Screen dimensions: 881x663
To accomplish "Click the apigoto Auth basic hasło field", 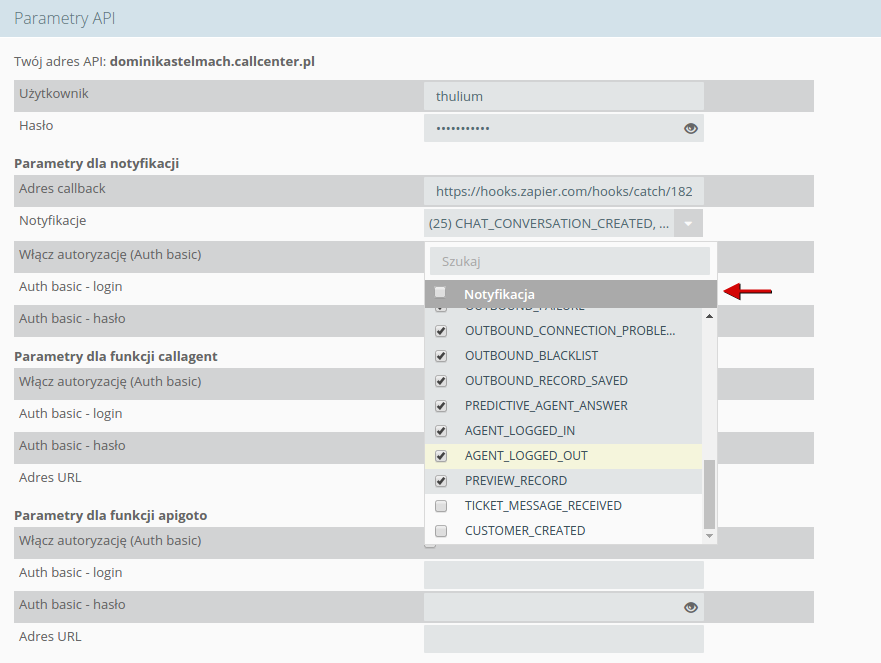I will click(564, 607).
